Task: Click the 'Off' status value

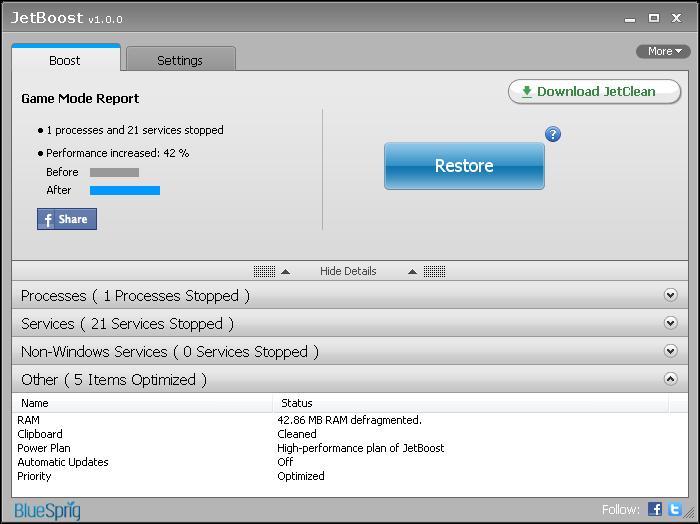Action: click(285, 462)
